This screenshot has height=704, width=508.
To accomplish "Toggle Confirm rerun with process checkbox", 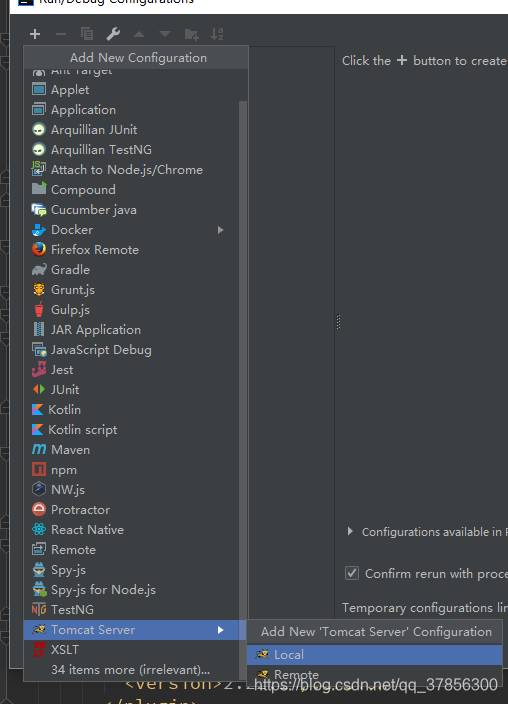I will point(352,573).
